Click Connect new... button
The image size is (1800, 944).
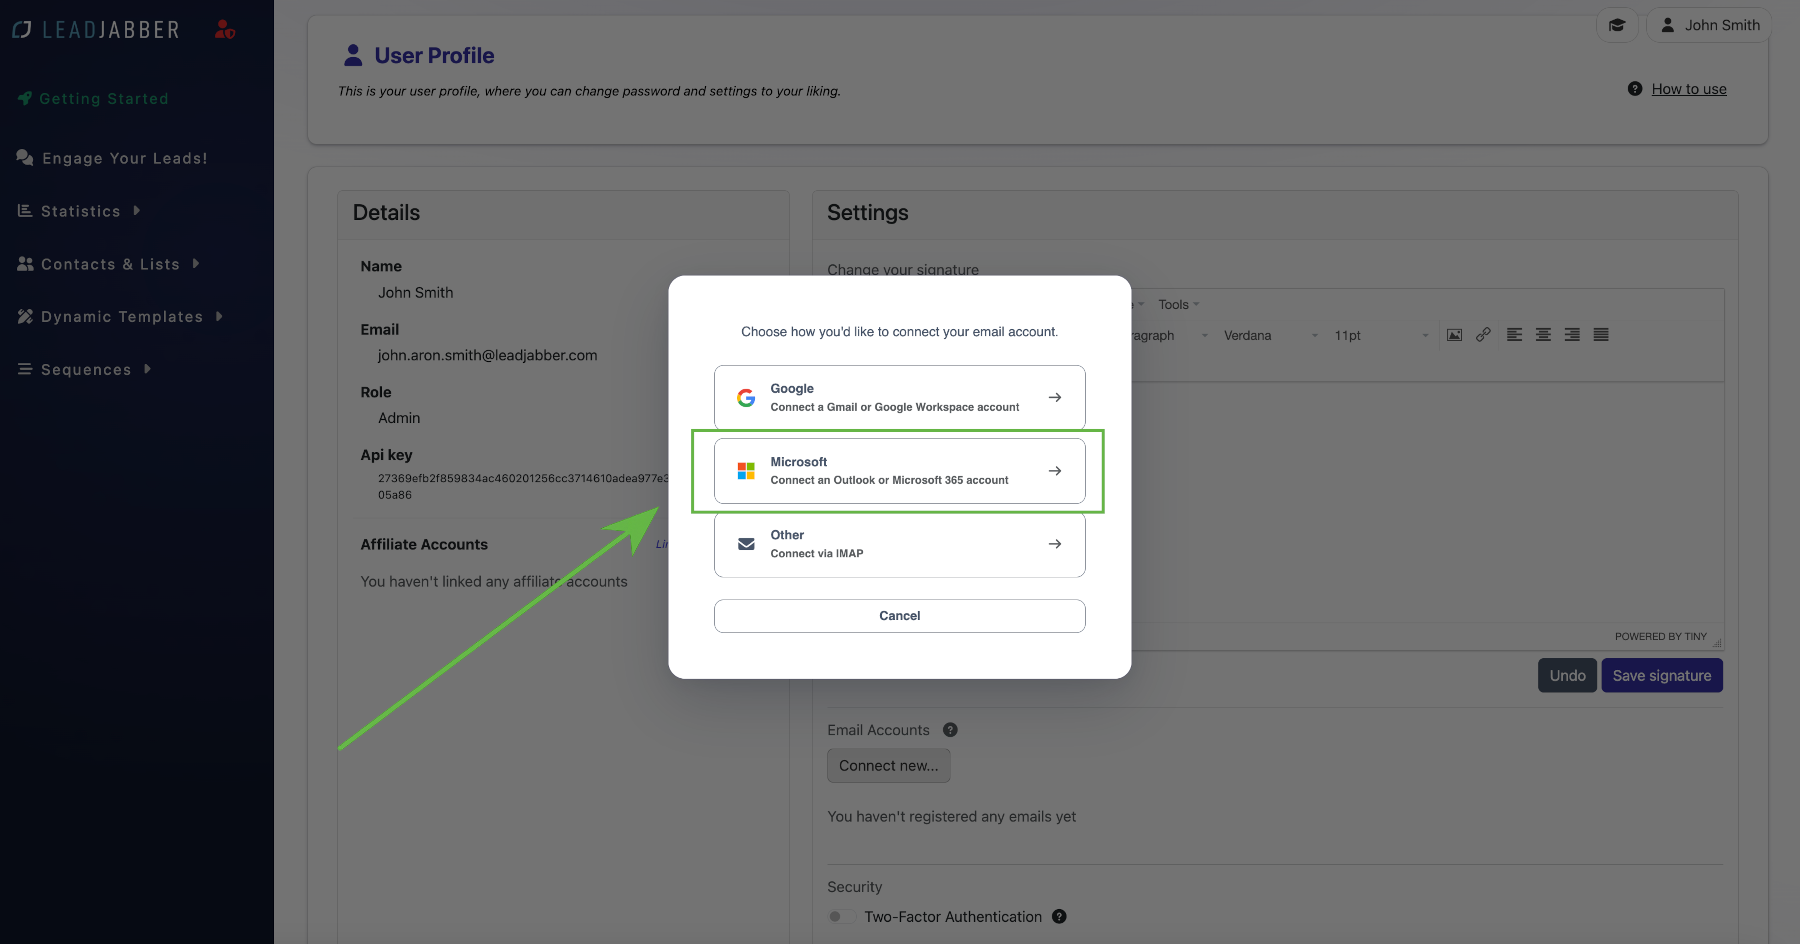point(888,766)
